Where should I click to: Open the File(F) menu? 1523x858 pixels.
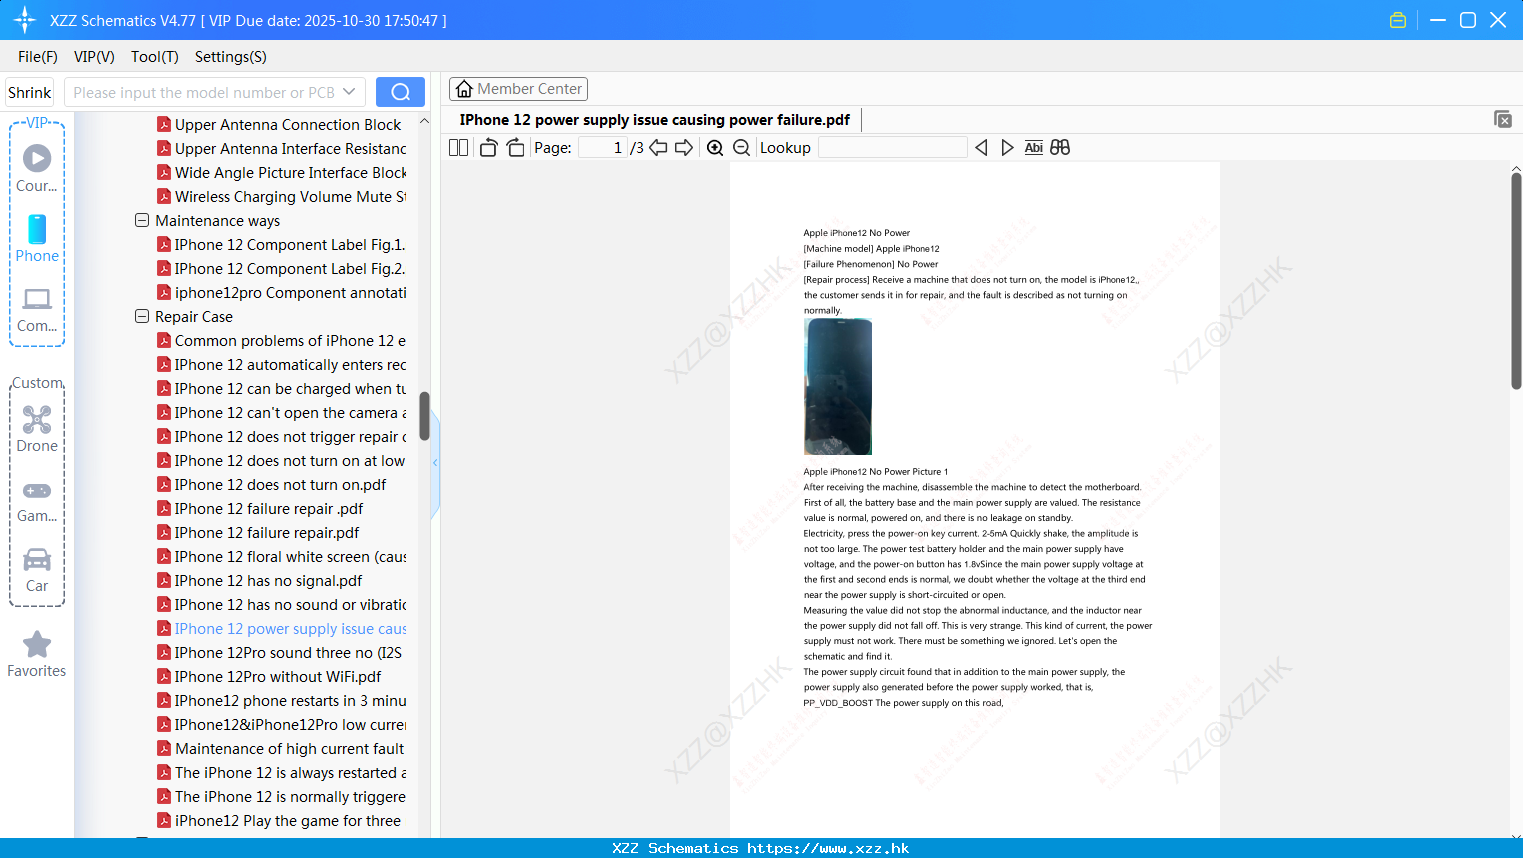click(x=38, y=57)
